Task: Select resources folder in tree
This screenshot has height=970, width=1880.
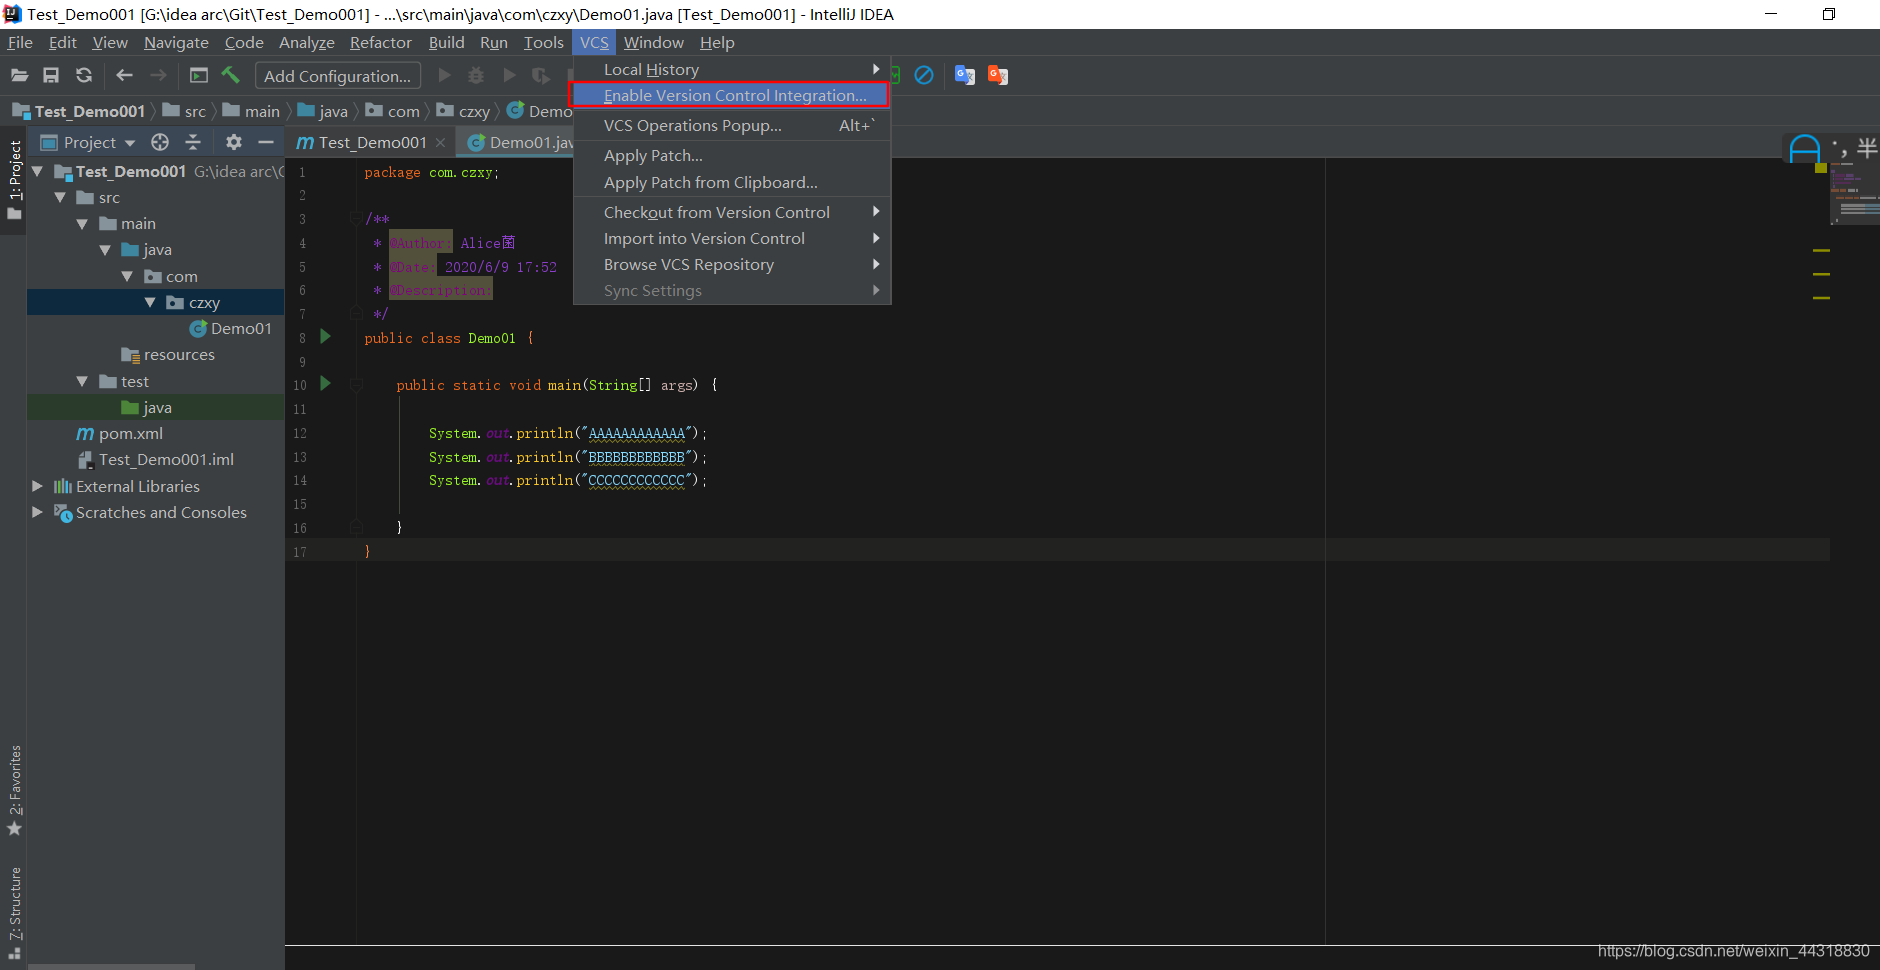Action: pos(168,354)
